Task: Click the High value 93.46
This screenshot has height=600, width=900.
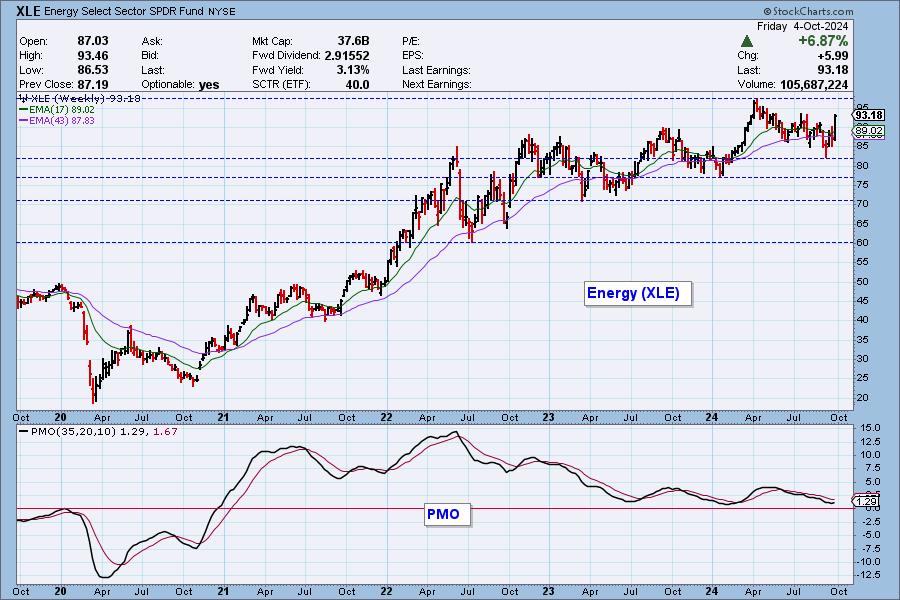Action: click(x=93, y=56)
